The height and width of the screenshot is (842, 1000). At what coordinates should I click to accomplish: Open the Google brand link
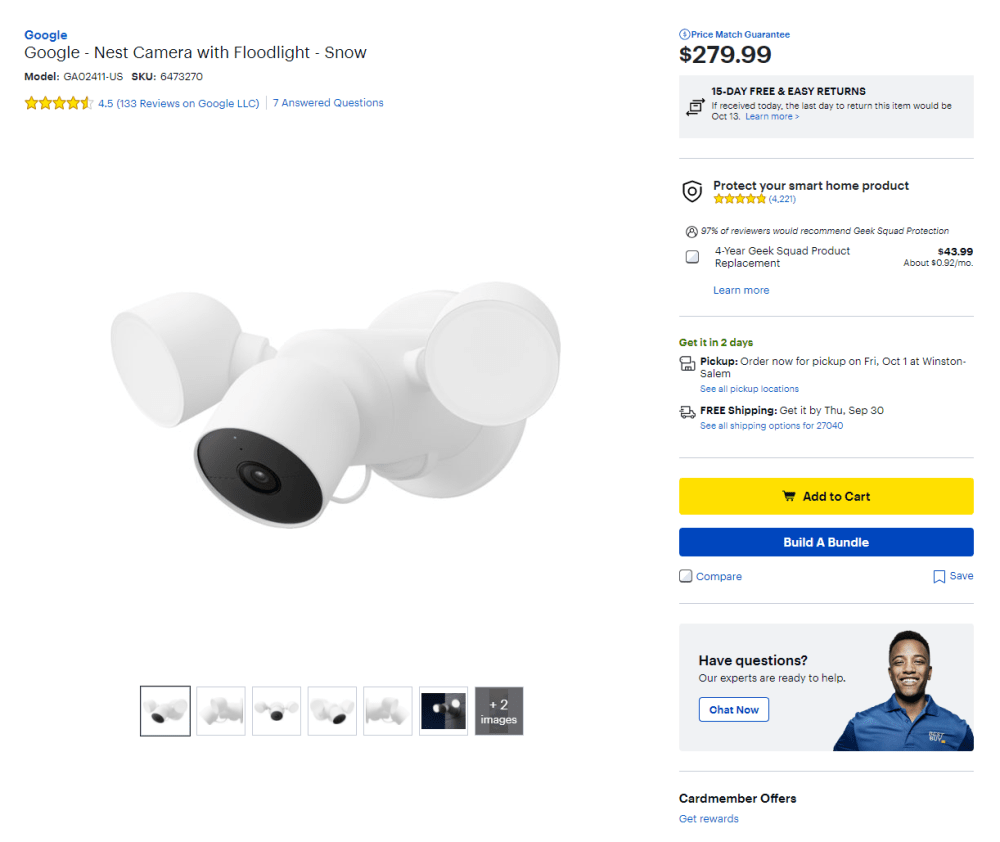click(46, 35)
